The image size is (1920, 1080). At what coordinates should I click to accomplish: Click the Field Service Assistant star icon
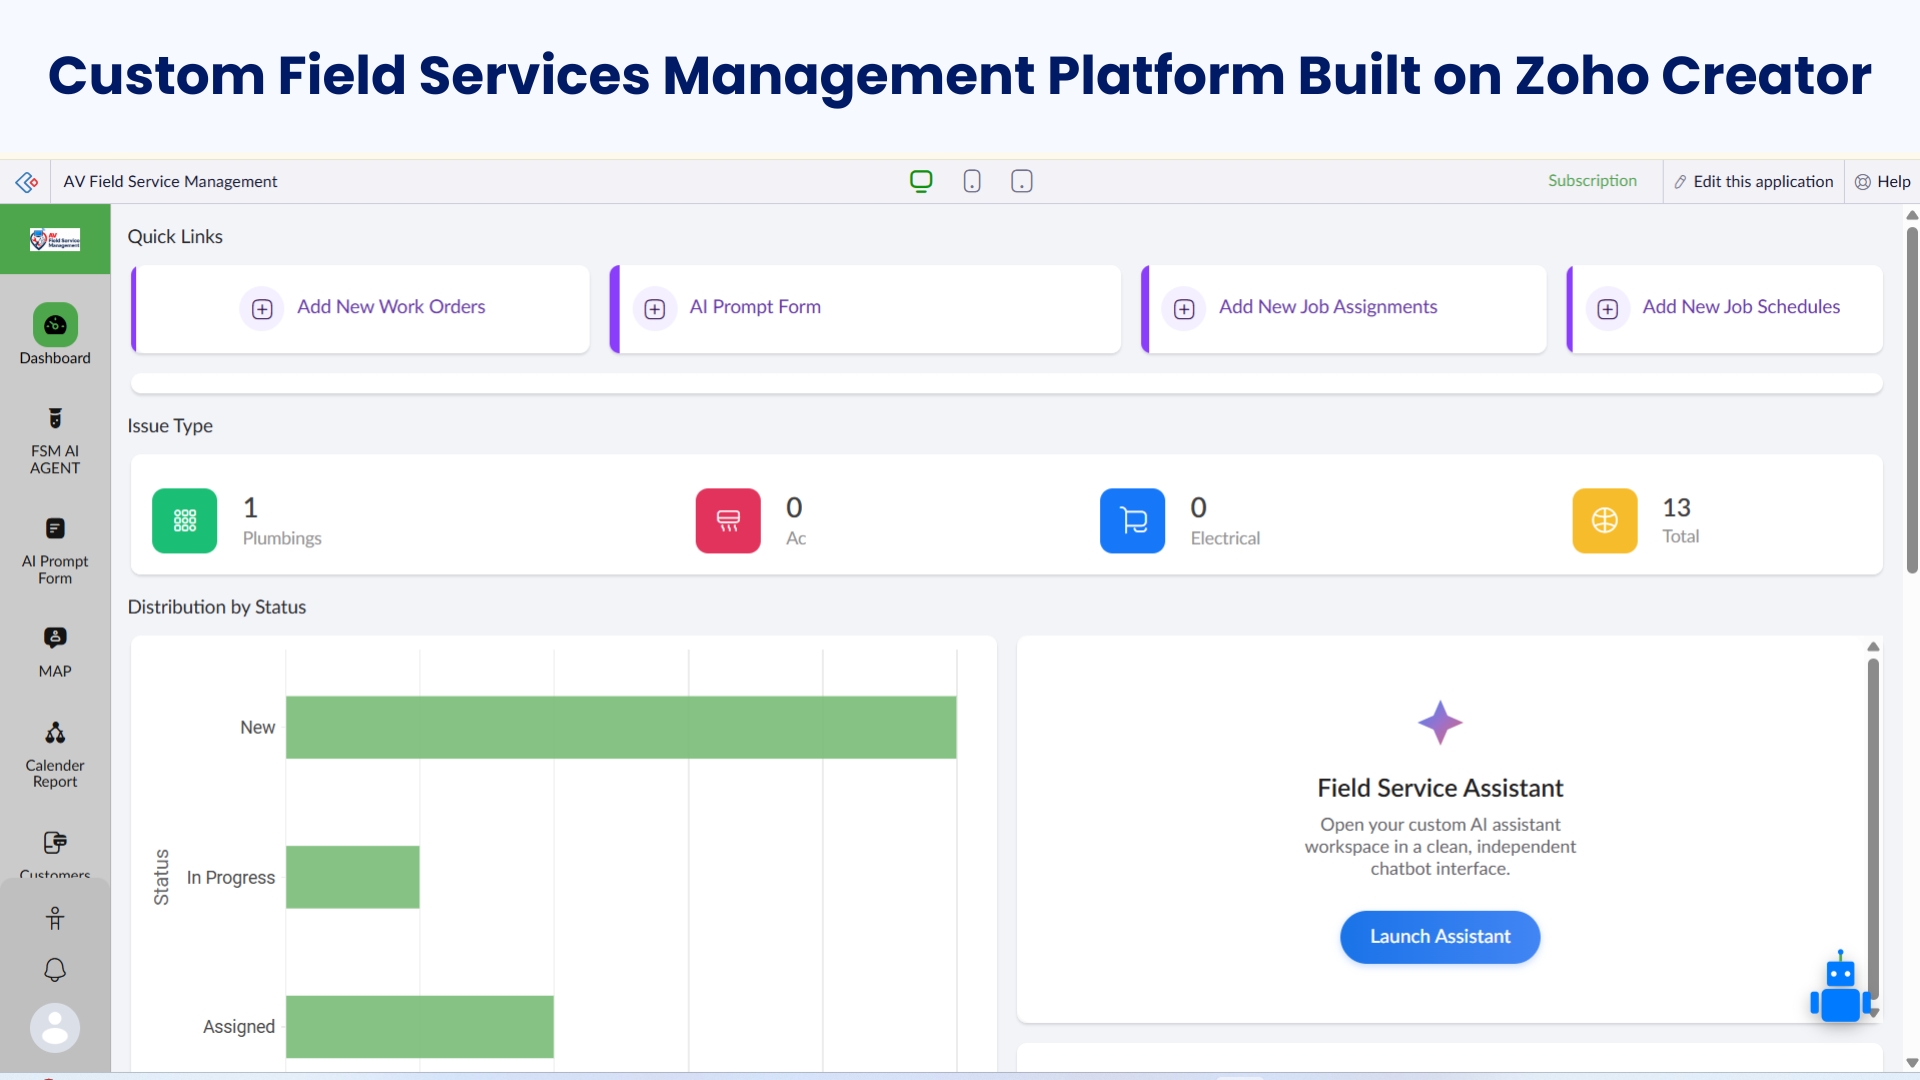coord(1440,722)
